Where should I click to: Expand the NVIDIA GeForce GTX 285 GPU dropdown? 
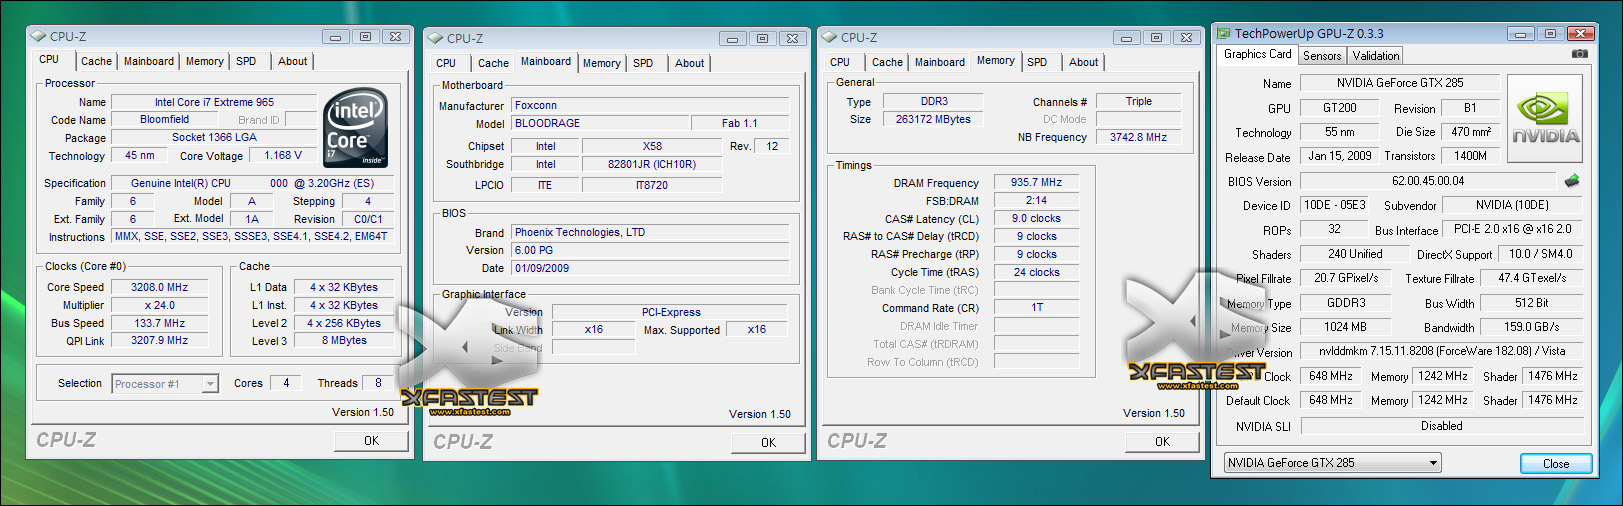(x=1332, y=463)
